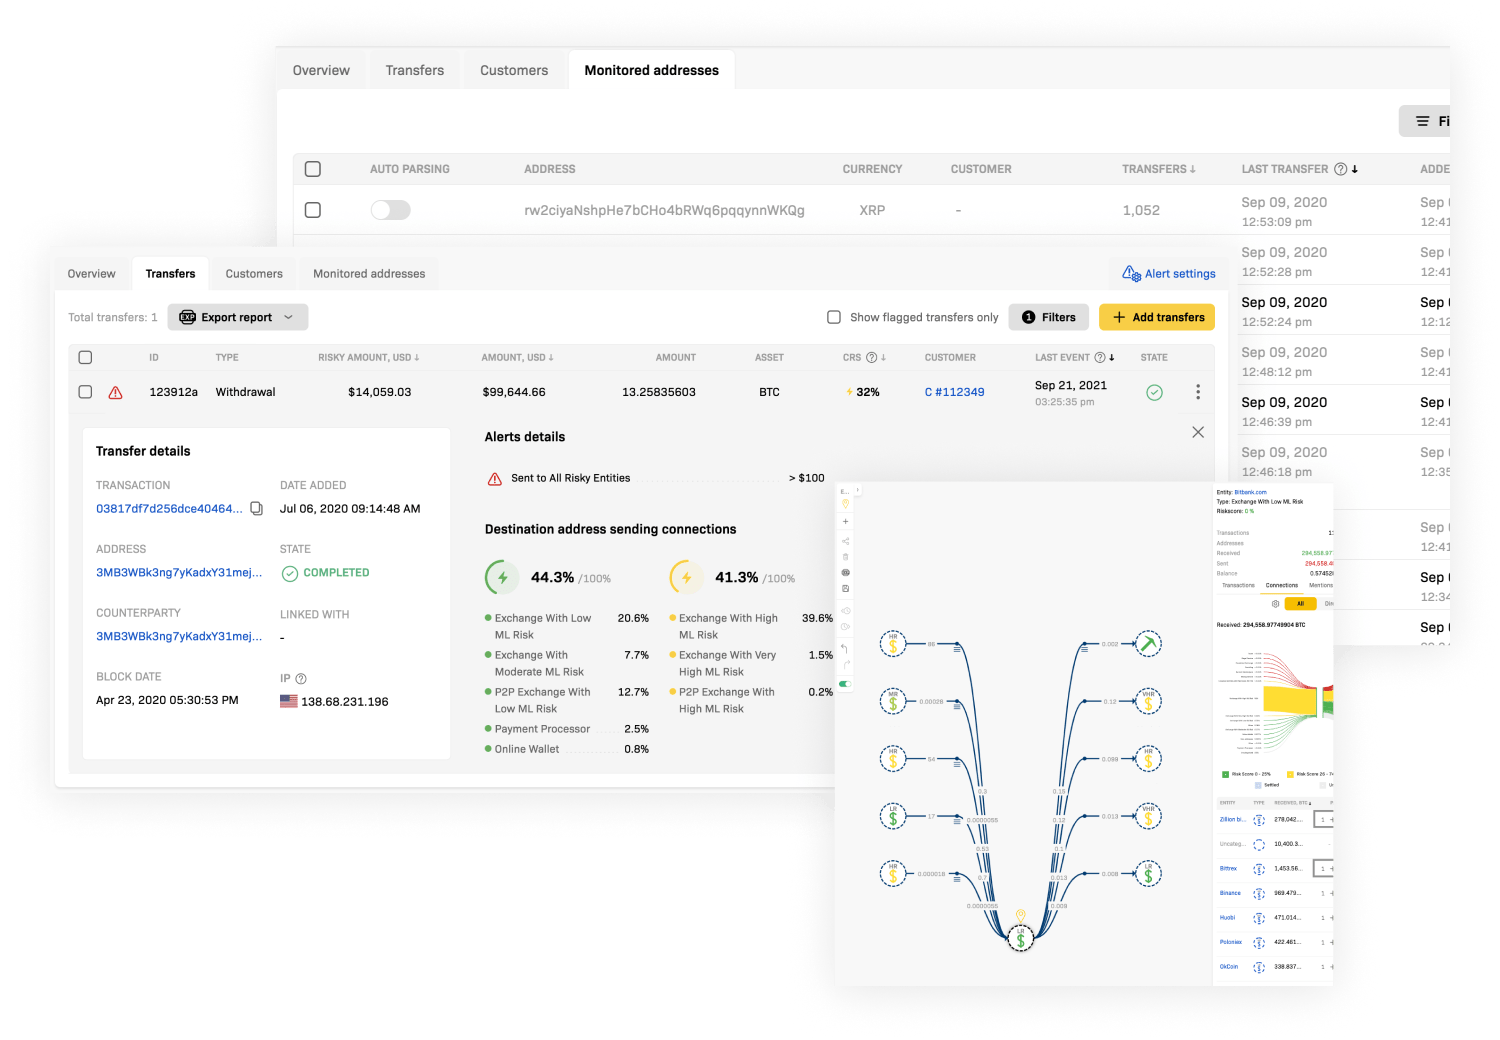Check the box for transfer 123912a row

pyautogui.click(x=85, y=393)
